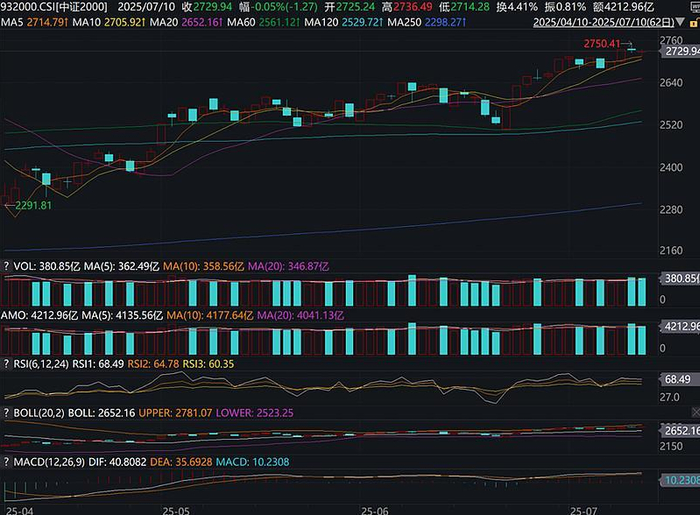Click the 2640 price axis label
This screenshot has width=700, height=515.
click(671, 83)
